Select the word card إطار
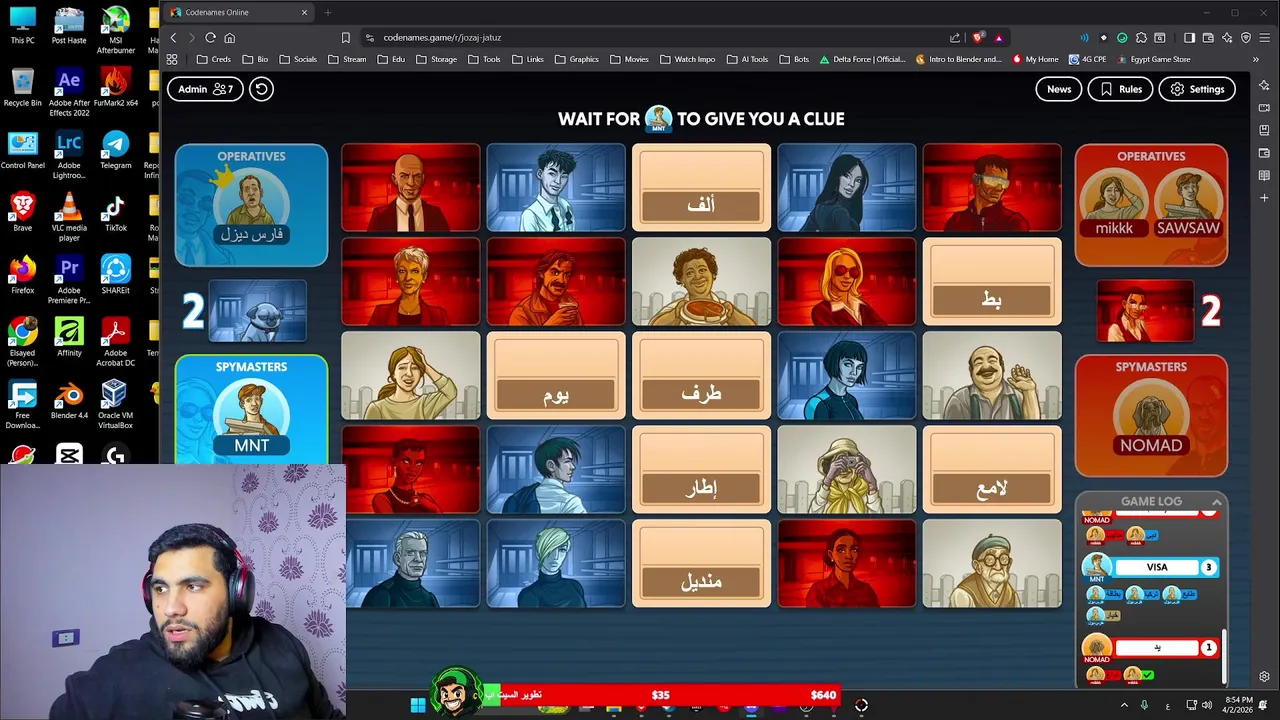 click(701, 471)
